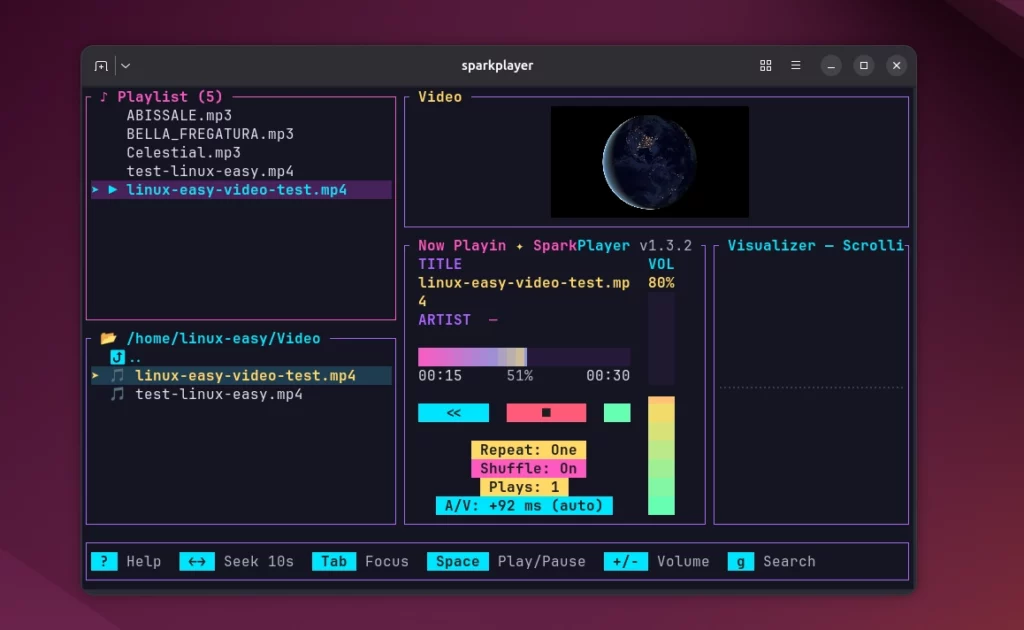Click the VOL label
Image resolution: width=1024 pixels, height=630 pixels.
pyautogui.click(x=661, y=264)
